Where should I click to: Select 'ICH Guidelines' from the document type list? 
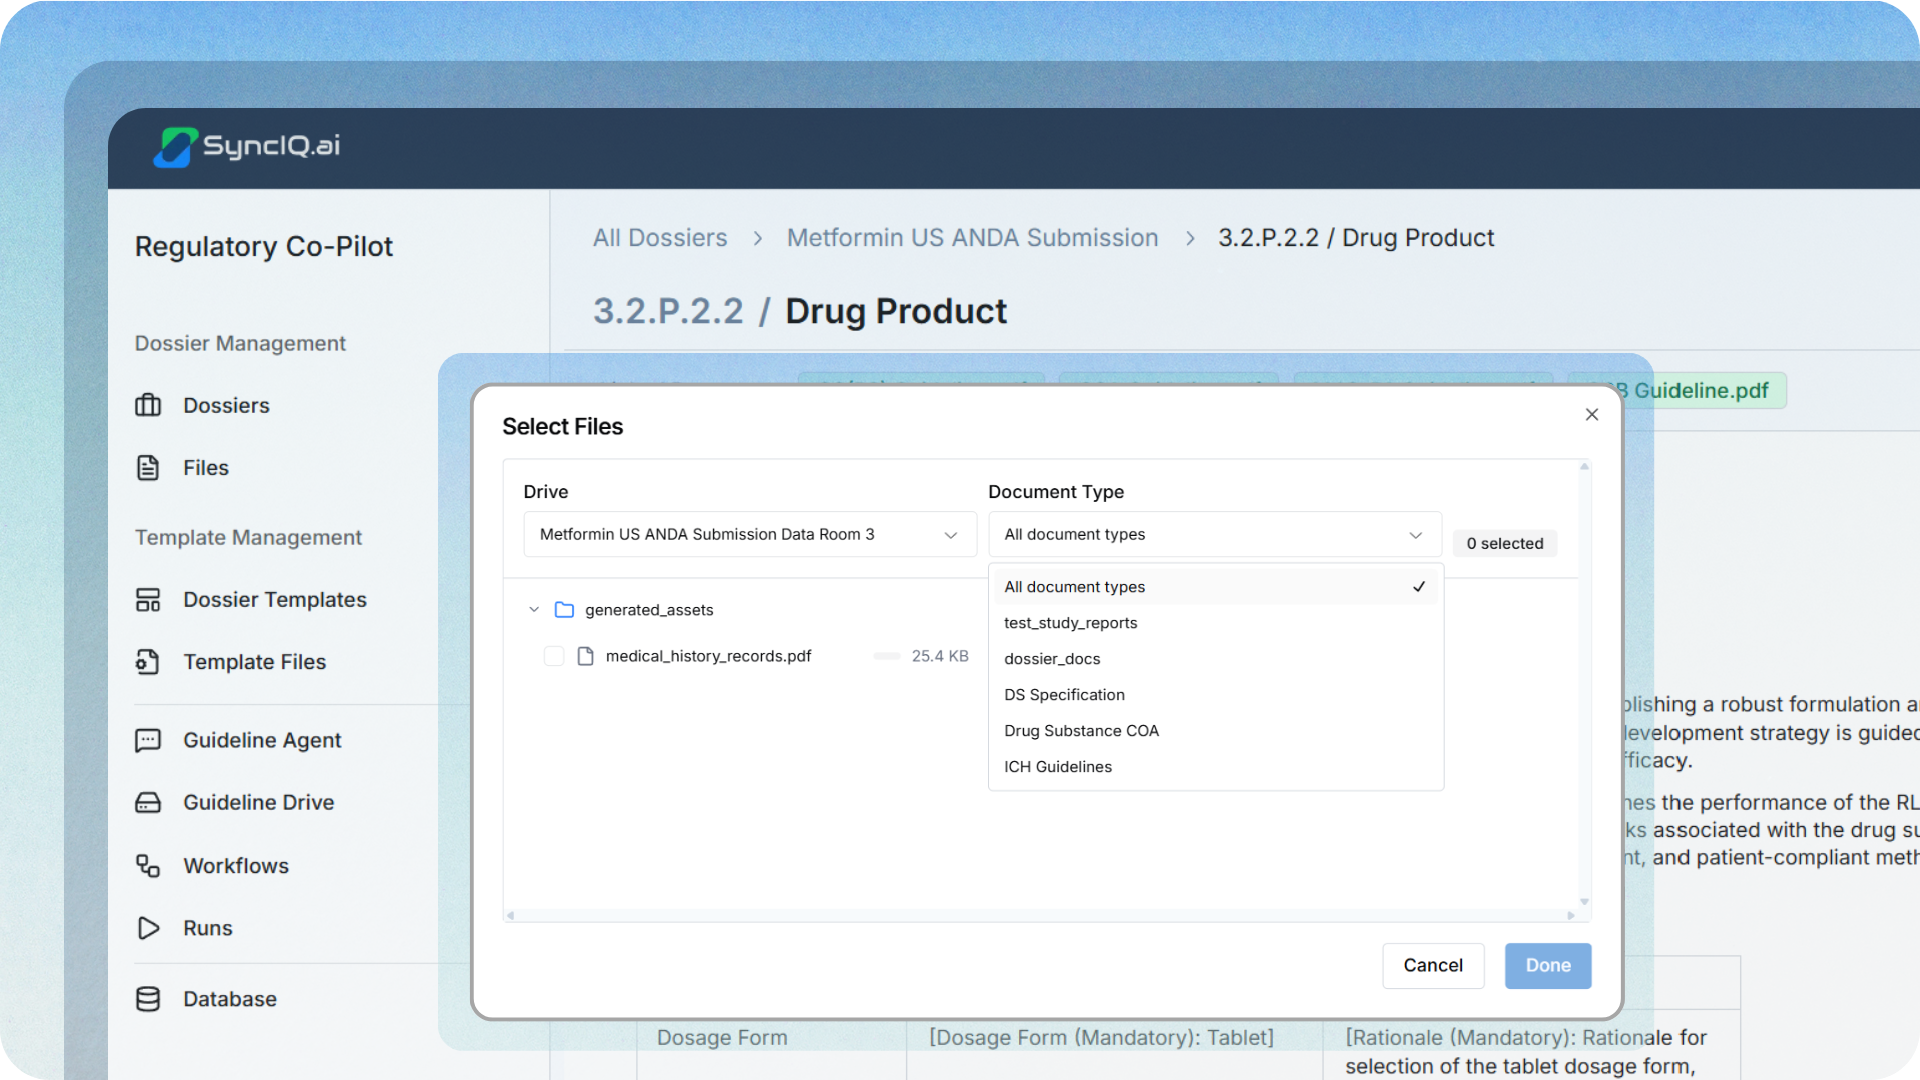1058,766
